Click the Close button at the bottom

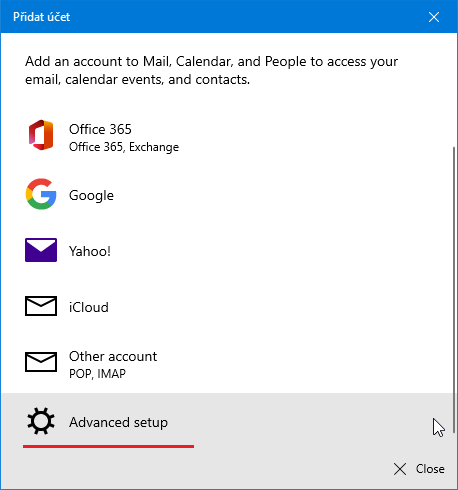pyautogui.click(x=419, y=469)
